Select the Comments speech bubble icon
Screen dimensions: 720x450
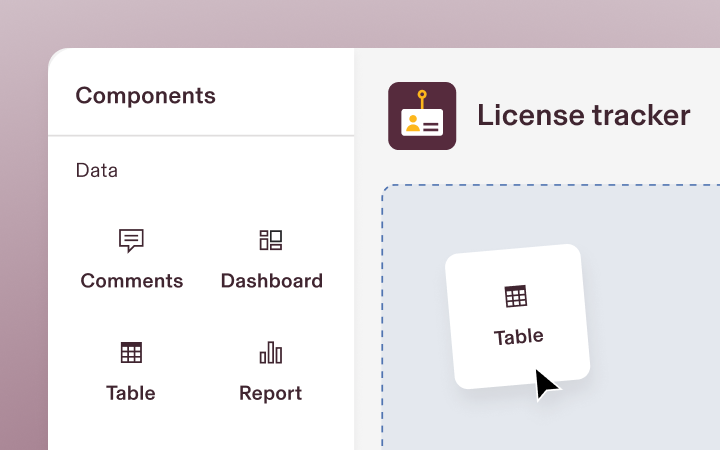(x=131, y=241)
